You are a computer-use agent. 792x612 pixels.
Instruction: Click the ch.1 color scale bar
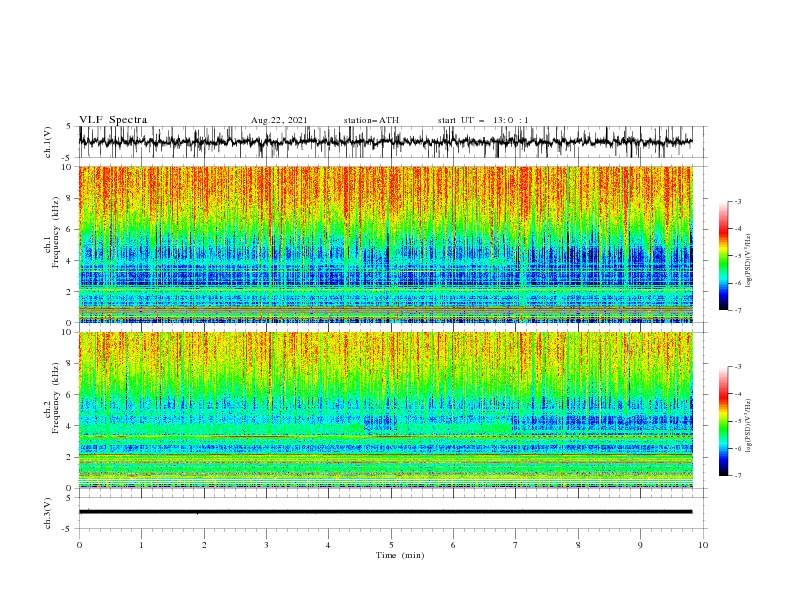pos(724,256)
